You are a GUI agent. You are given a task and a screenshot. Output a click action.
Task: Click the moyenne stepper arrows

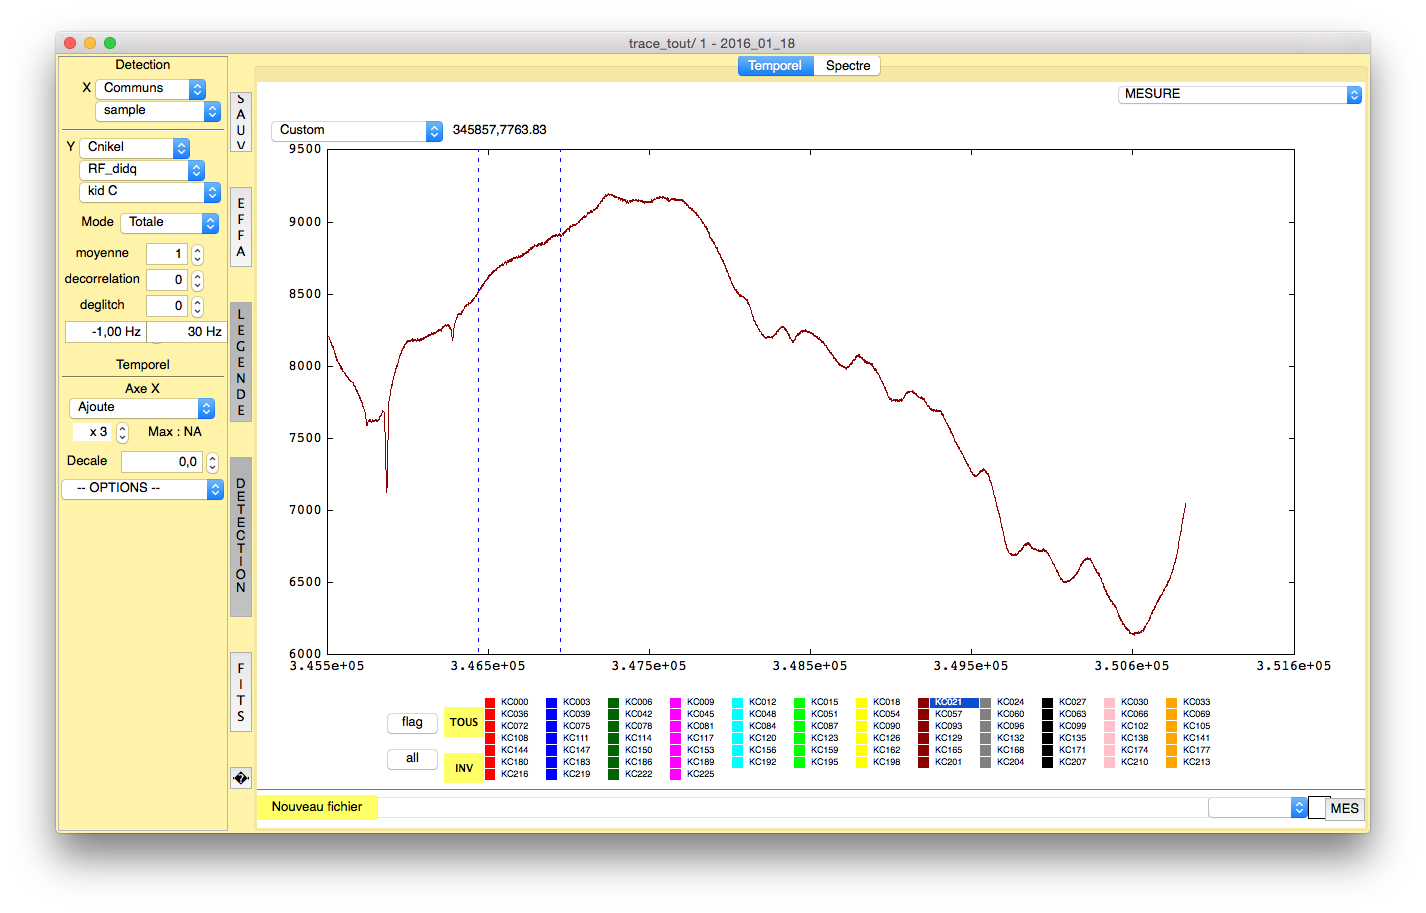[x=197, y=254]
